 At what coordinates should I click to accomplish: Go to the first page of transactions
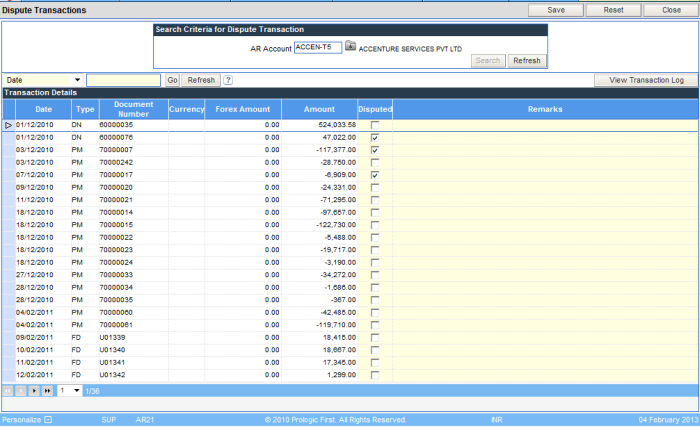tap(8, 390)
